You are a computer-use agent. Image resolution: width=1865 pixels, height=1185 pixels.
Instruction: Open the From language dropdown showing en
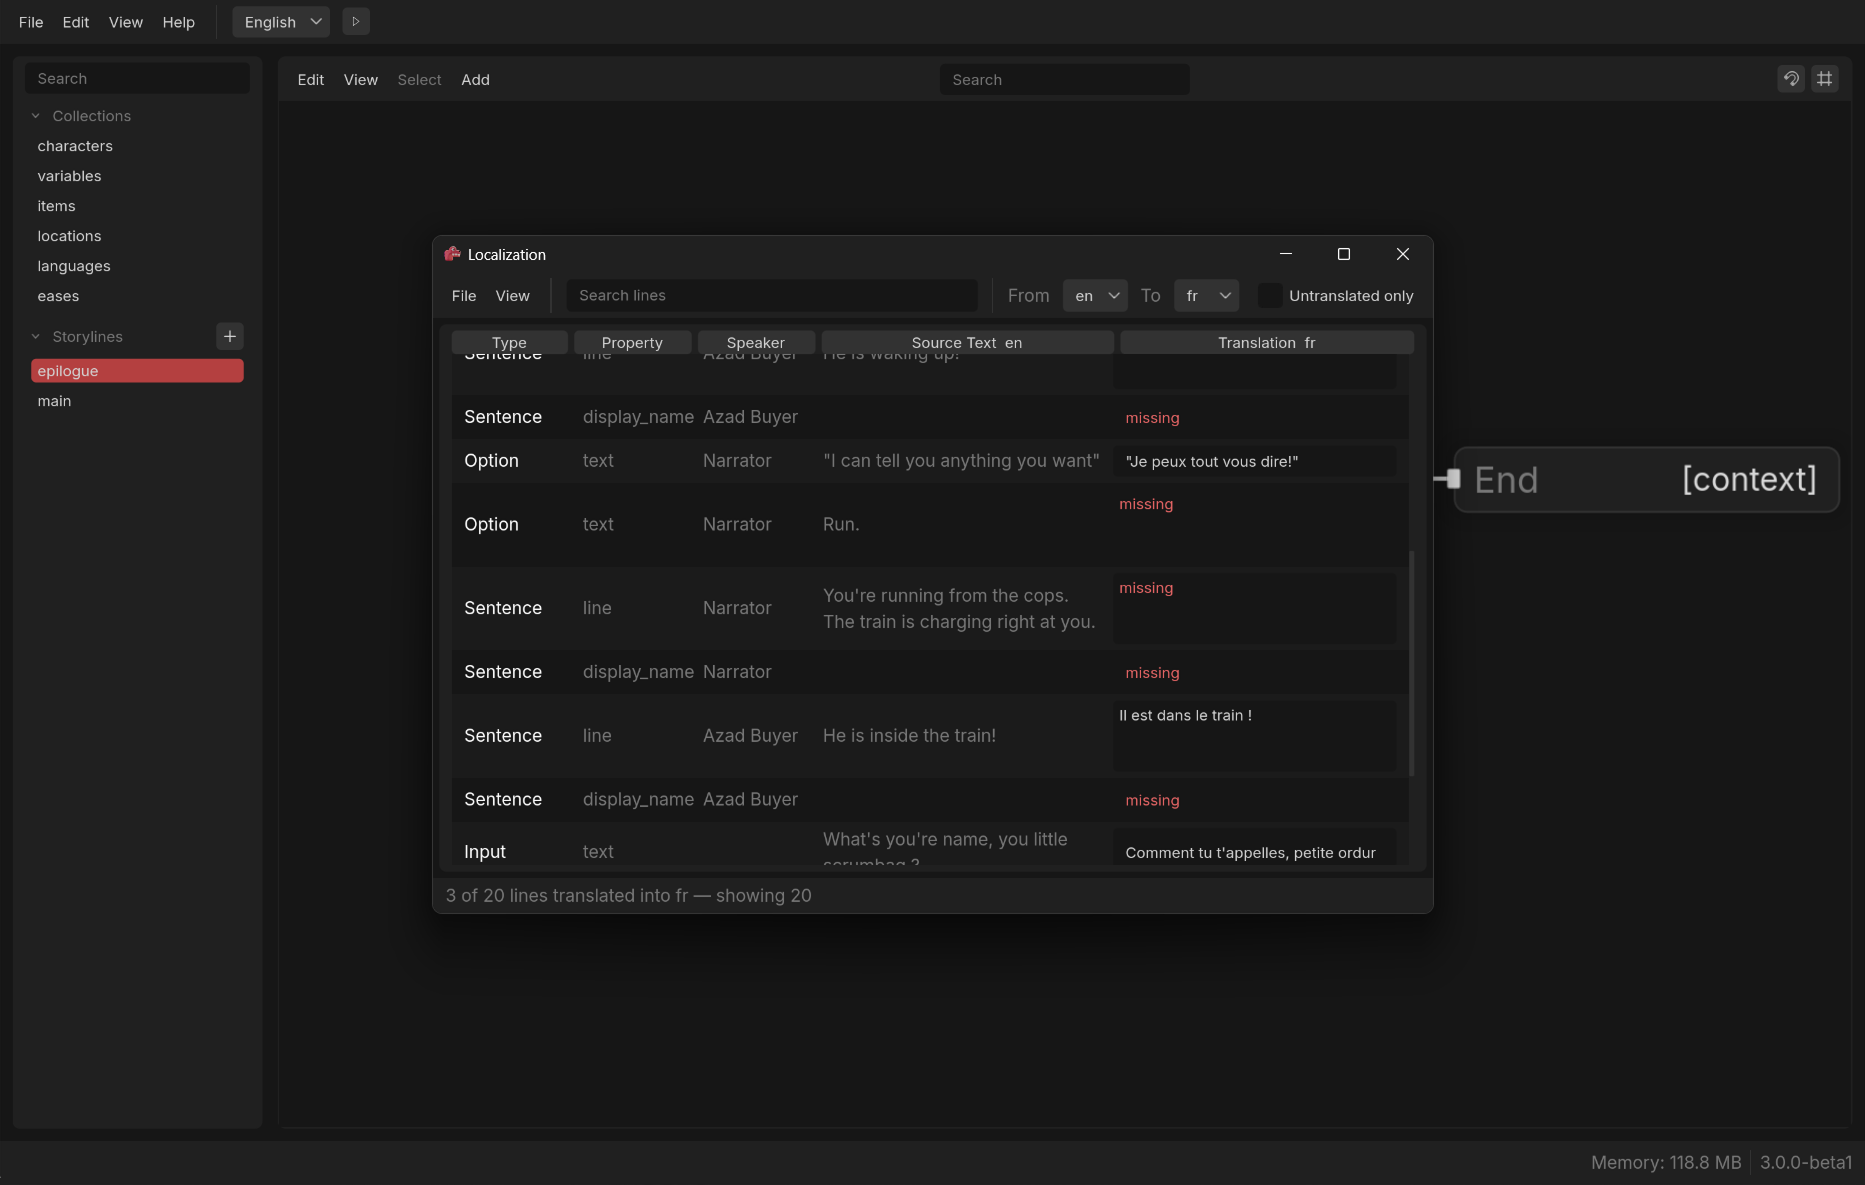coord(1095,295)
